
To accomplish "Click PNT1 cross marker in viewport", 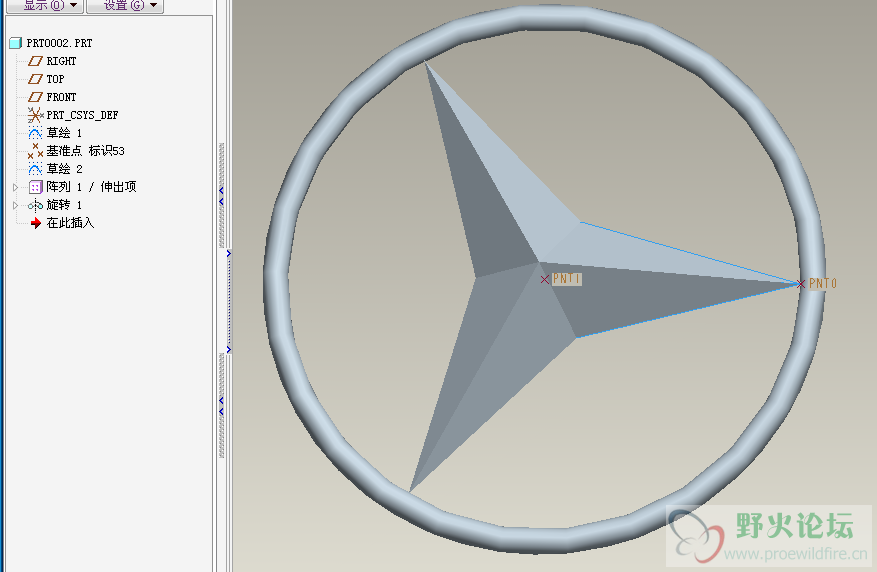I will (x=545, y=279).
